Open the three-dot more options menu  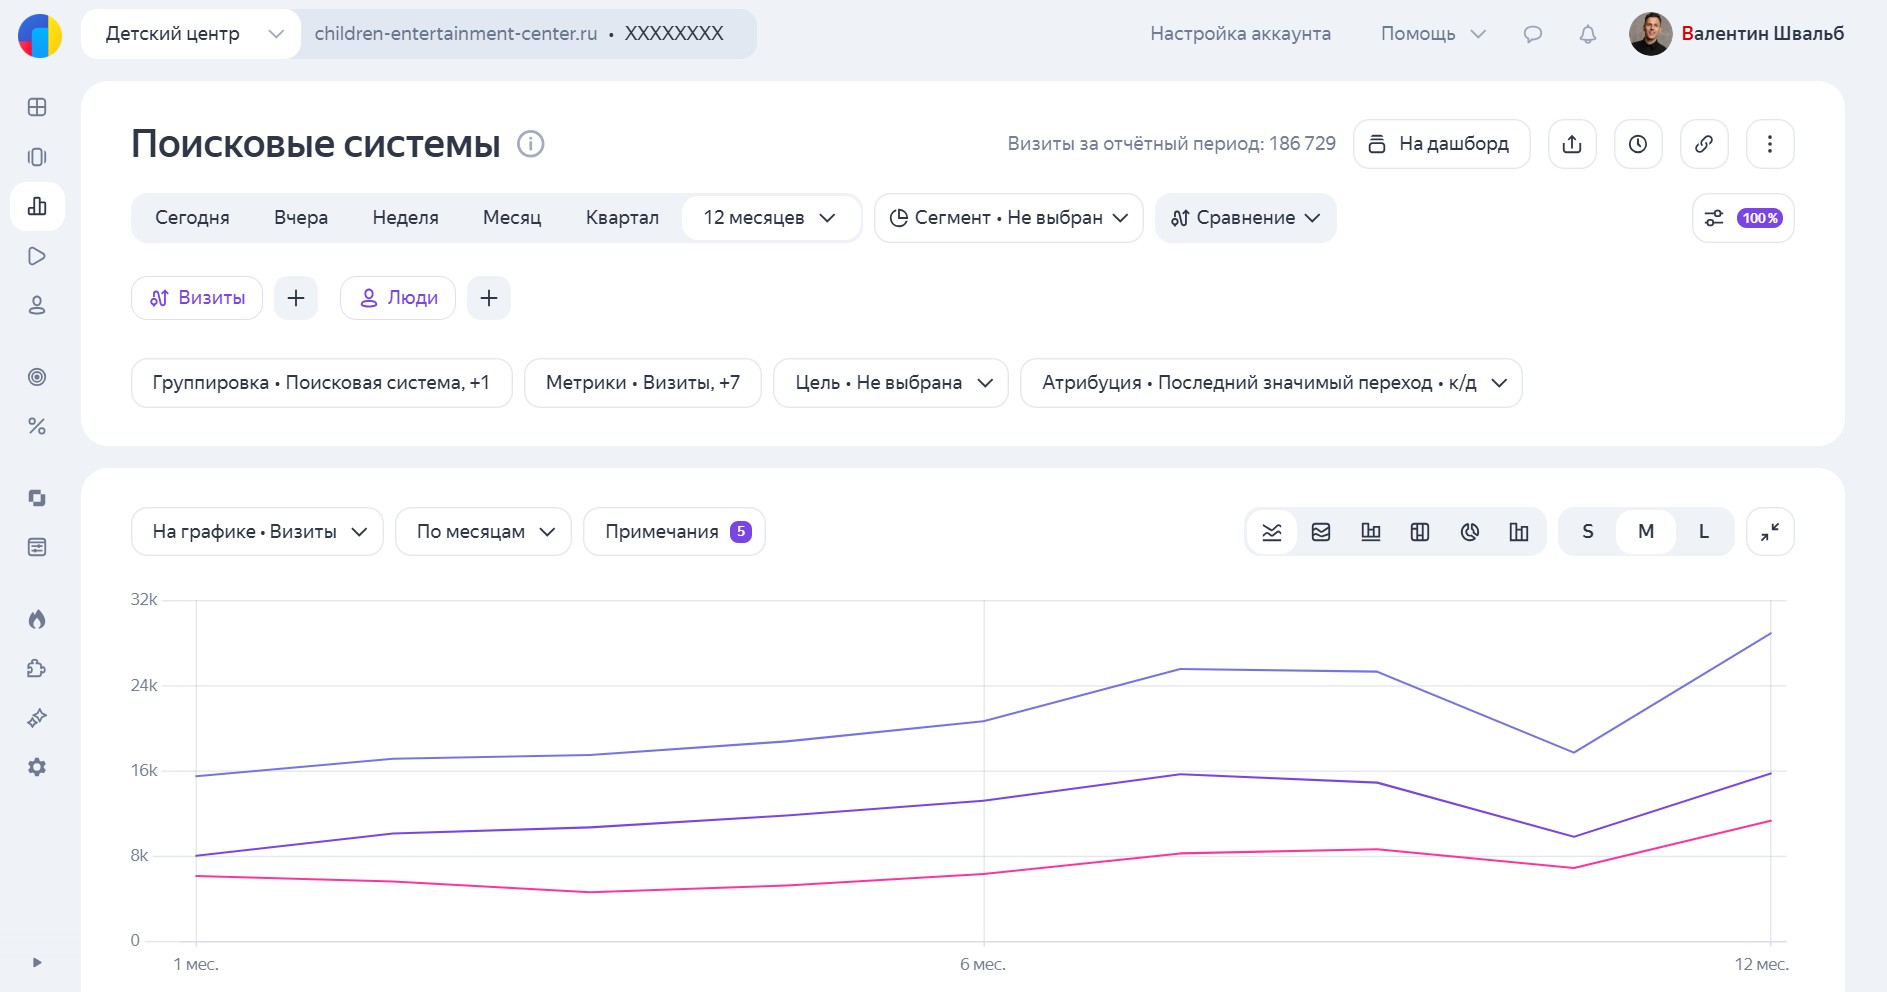tap(1770, 144)
